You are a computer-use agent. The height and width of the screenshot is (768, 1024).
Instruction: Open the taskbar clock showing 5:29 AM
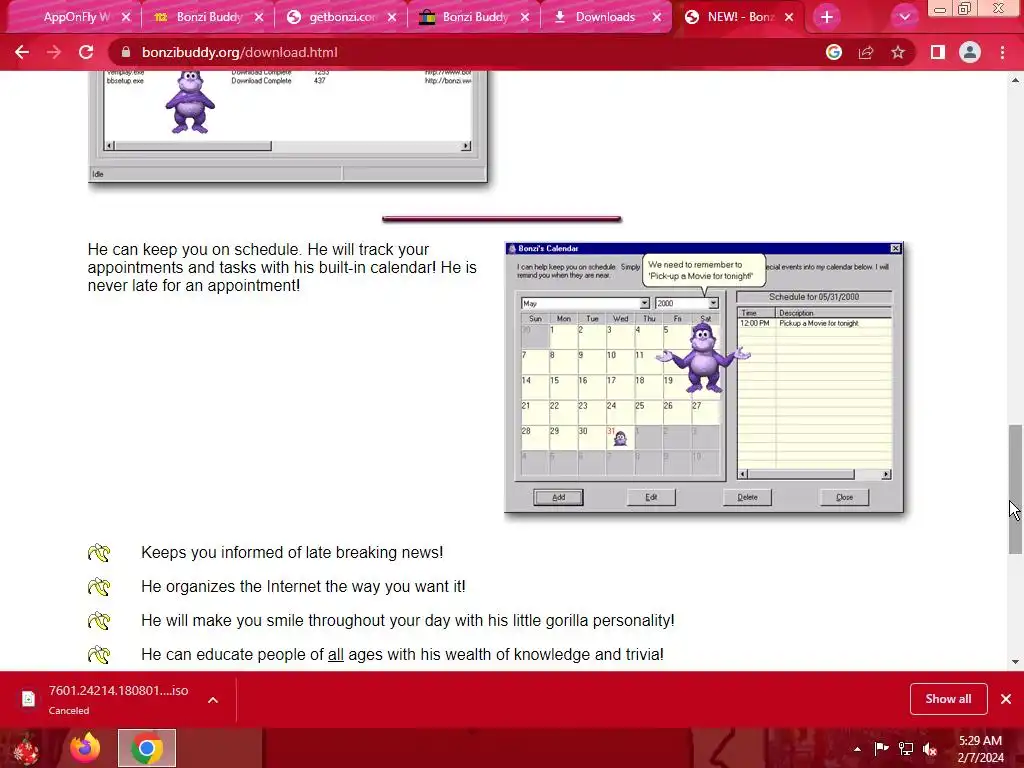pyautogui.click(x=980, y=749)
